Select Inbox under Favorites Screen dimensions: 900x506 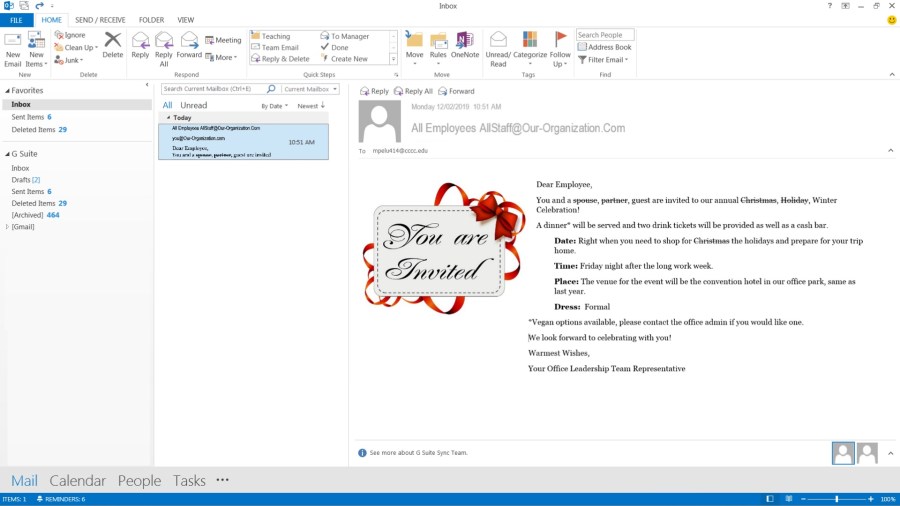[77, 104]
